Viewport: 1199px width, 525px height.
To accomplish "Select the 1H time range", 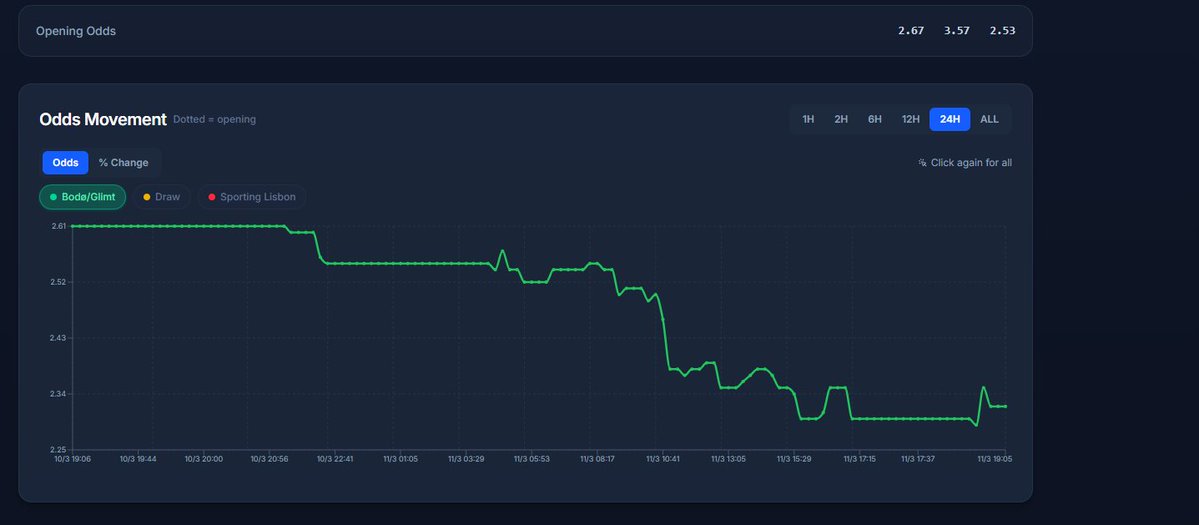I will click(x=807, y=119).
